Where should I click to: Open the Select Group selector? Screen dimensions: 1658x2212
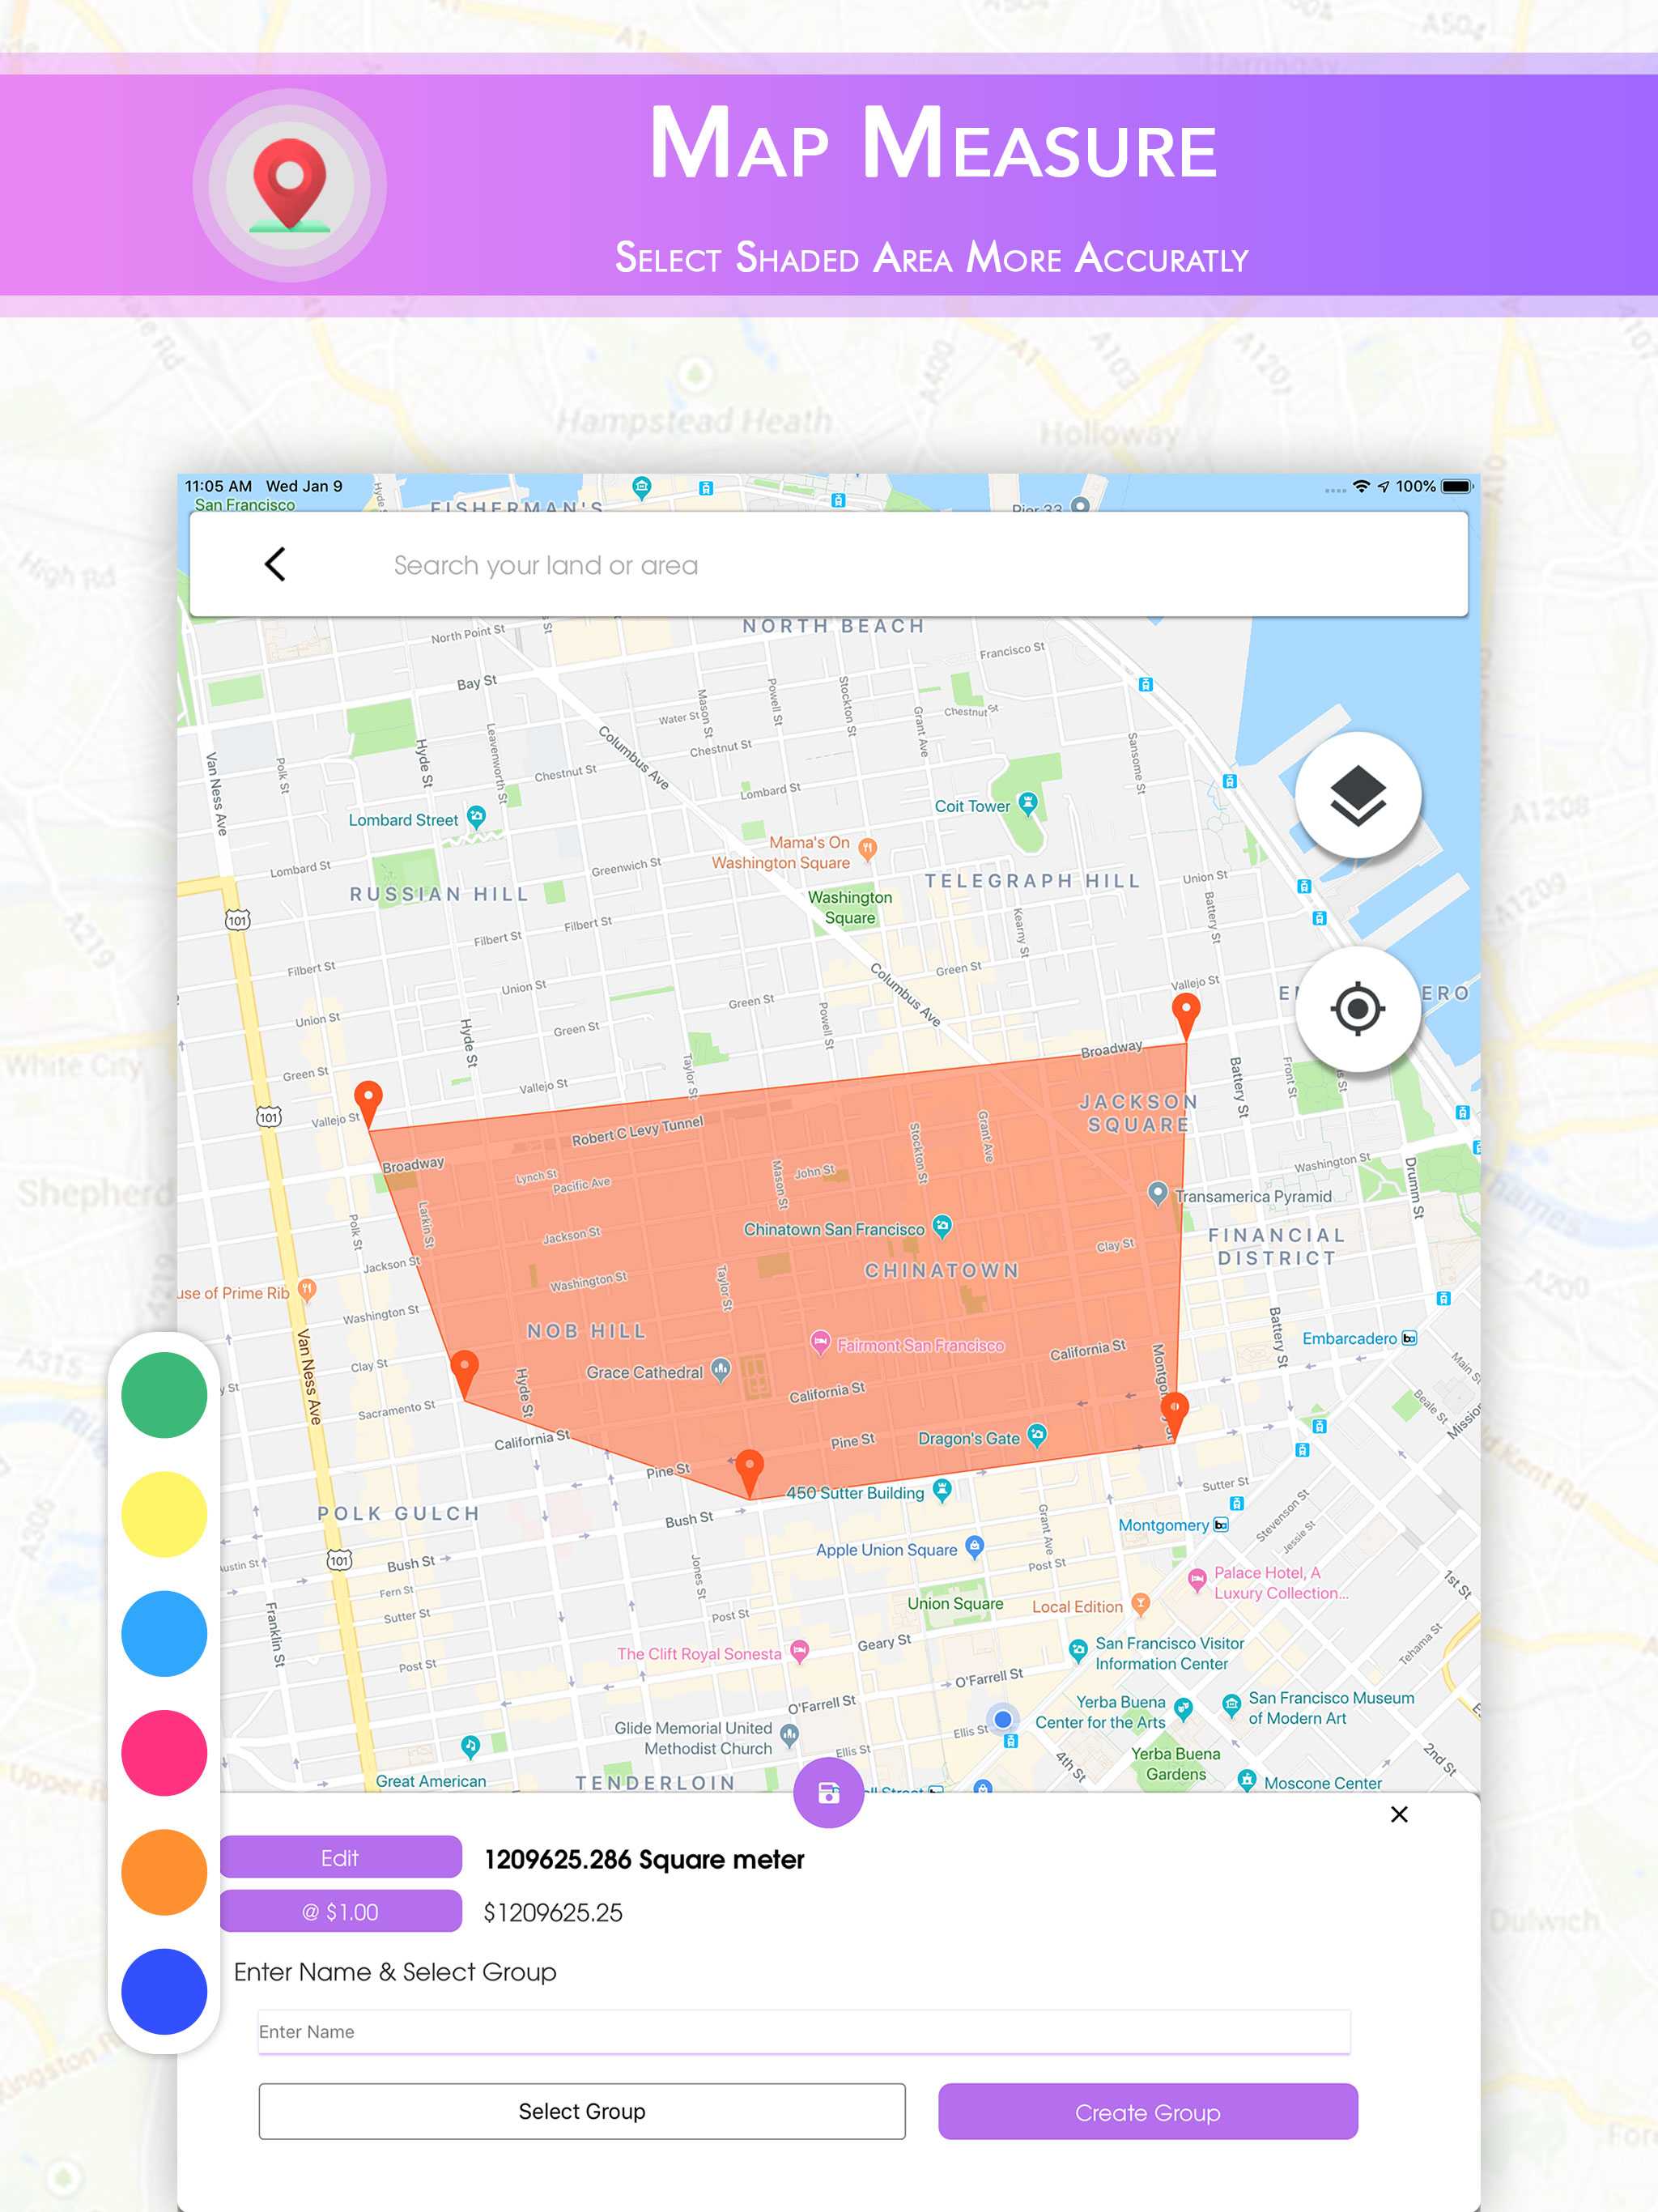click(x=582, y=2111)
